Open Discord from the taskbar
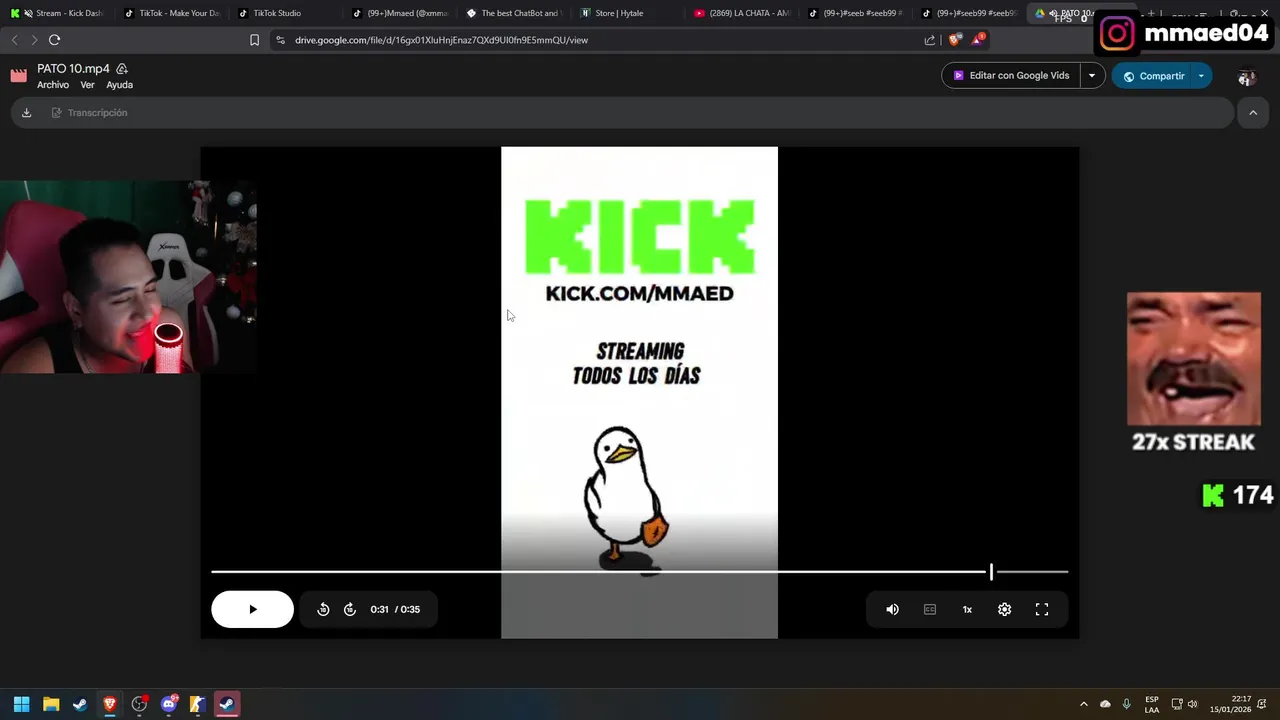 point(168,704)
